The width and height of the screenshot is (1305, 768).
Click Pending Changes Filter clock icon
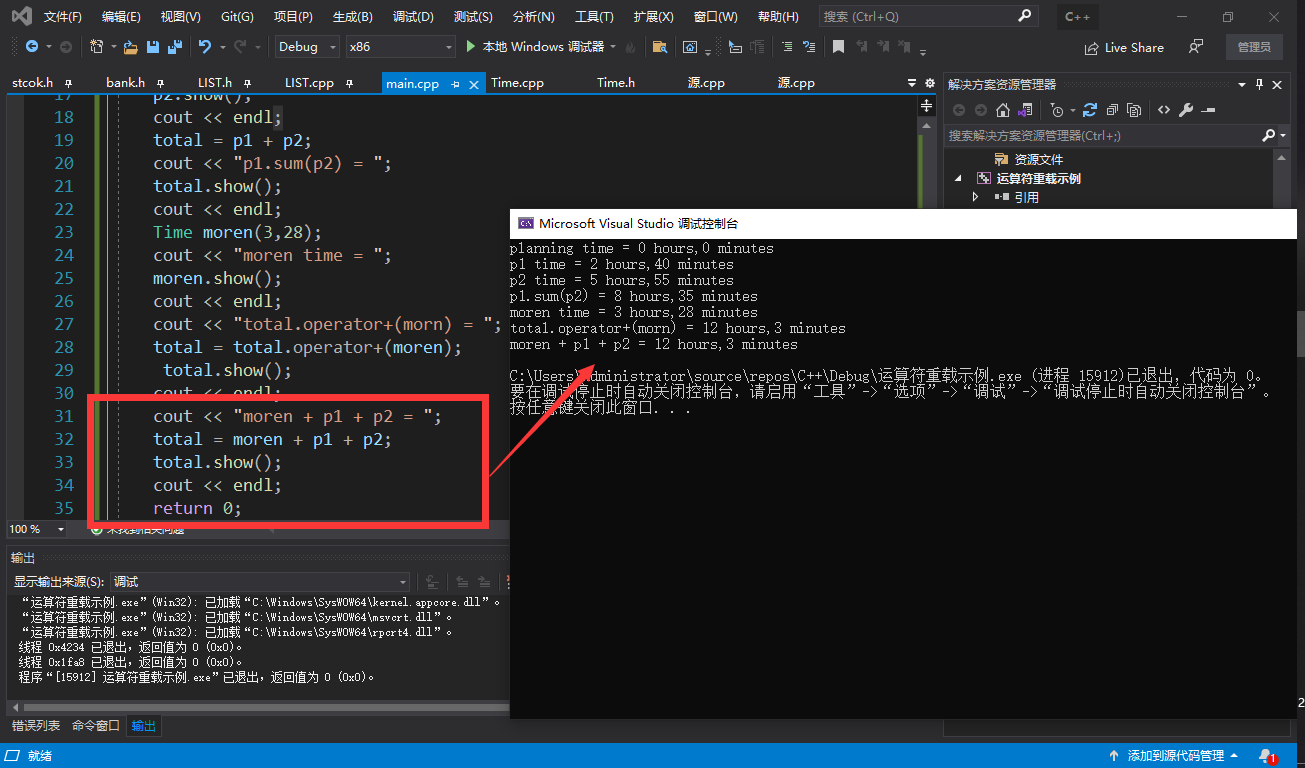click(1057, 110)
